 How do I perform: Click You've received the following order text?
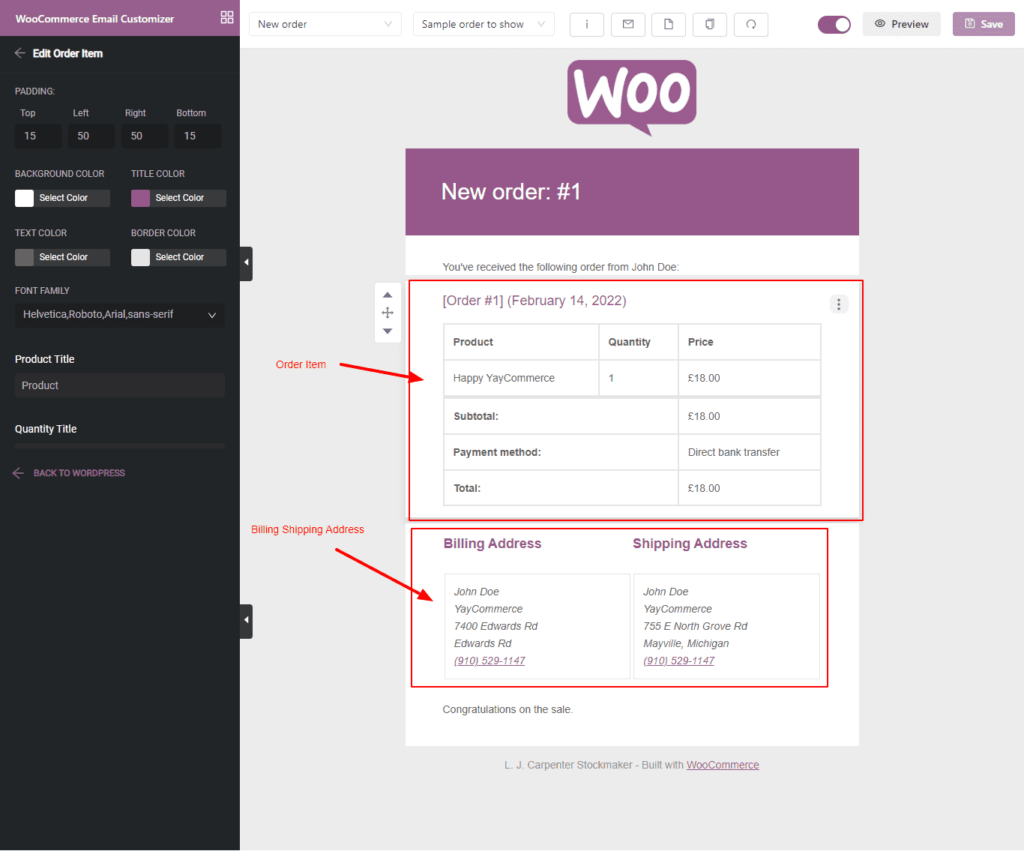560,266
